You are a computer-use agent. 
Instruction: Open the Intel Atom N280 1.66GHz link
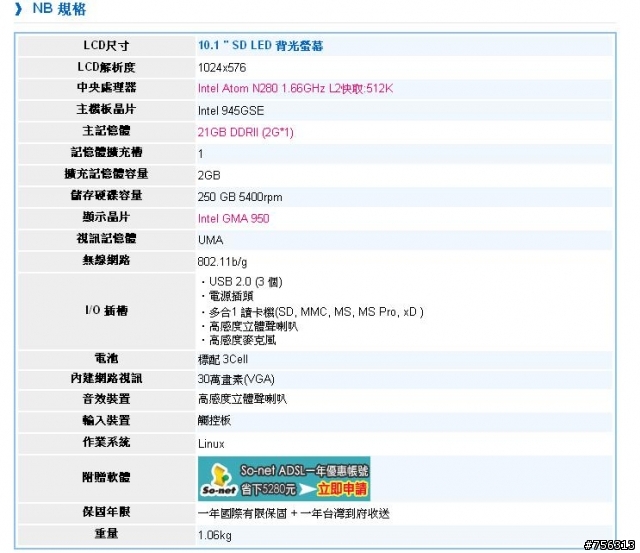pos(295,89)
